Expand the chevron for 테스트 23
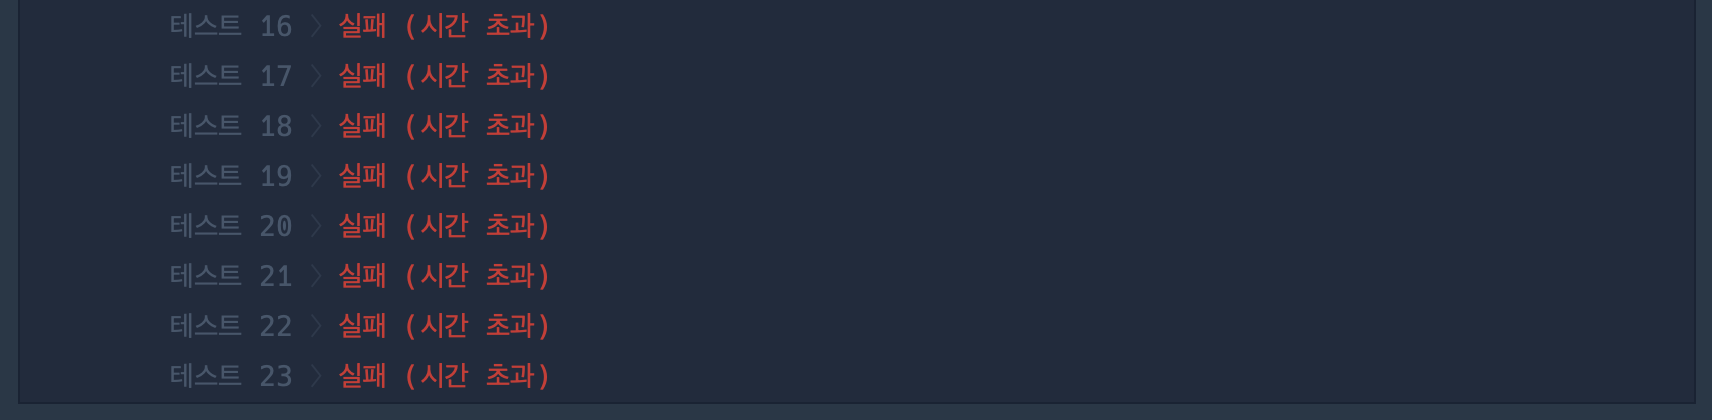1712x420 pixels. pyautogui.click(x=316, y=376)
